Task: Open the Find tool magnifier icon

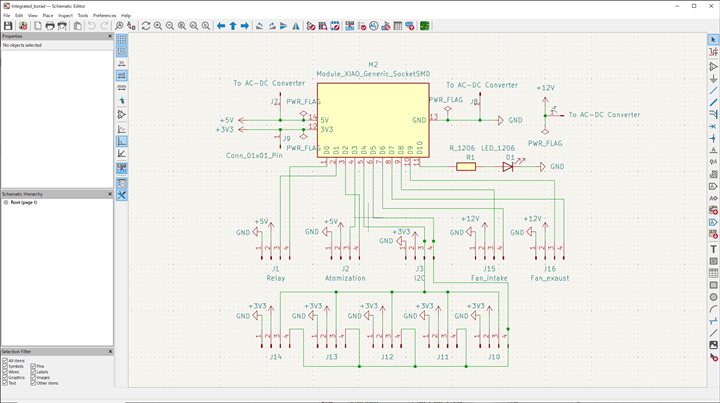Action: point(119,26)
